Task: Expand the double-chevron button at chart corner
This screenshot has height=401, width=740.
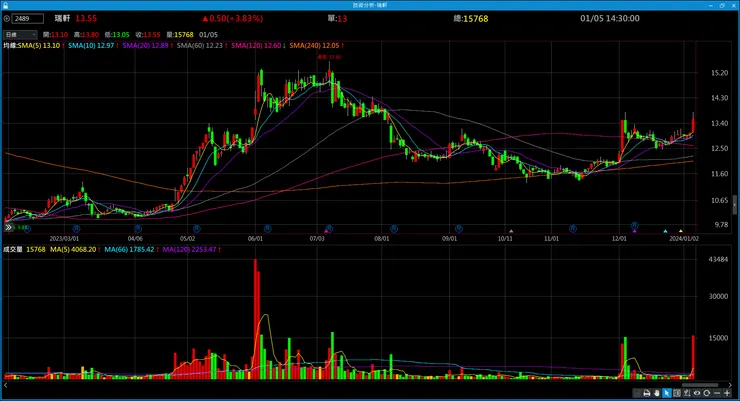Action: tap(8, 227)
